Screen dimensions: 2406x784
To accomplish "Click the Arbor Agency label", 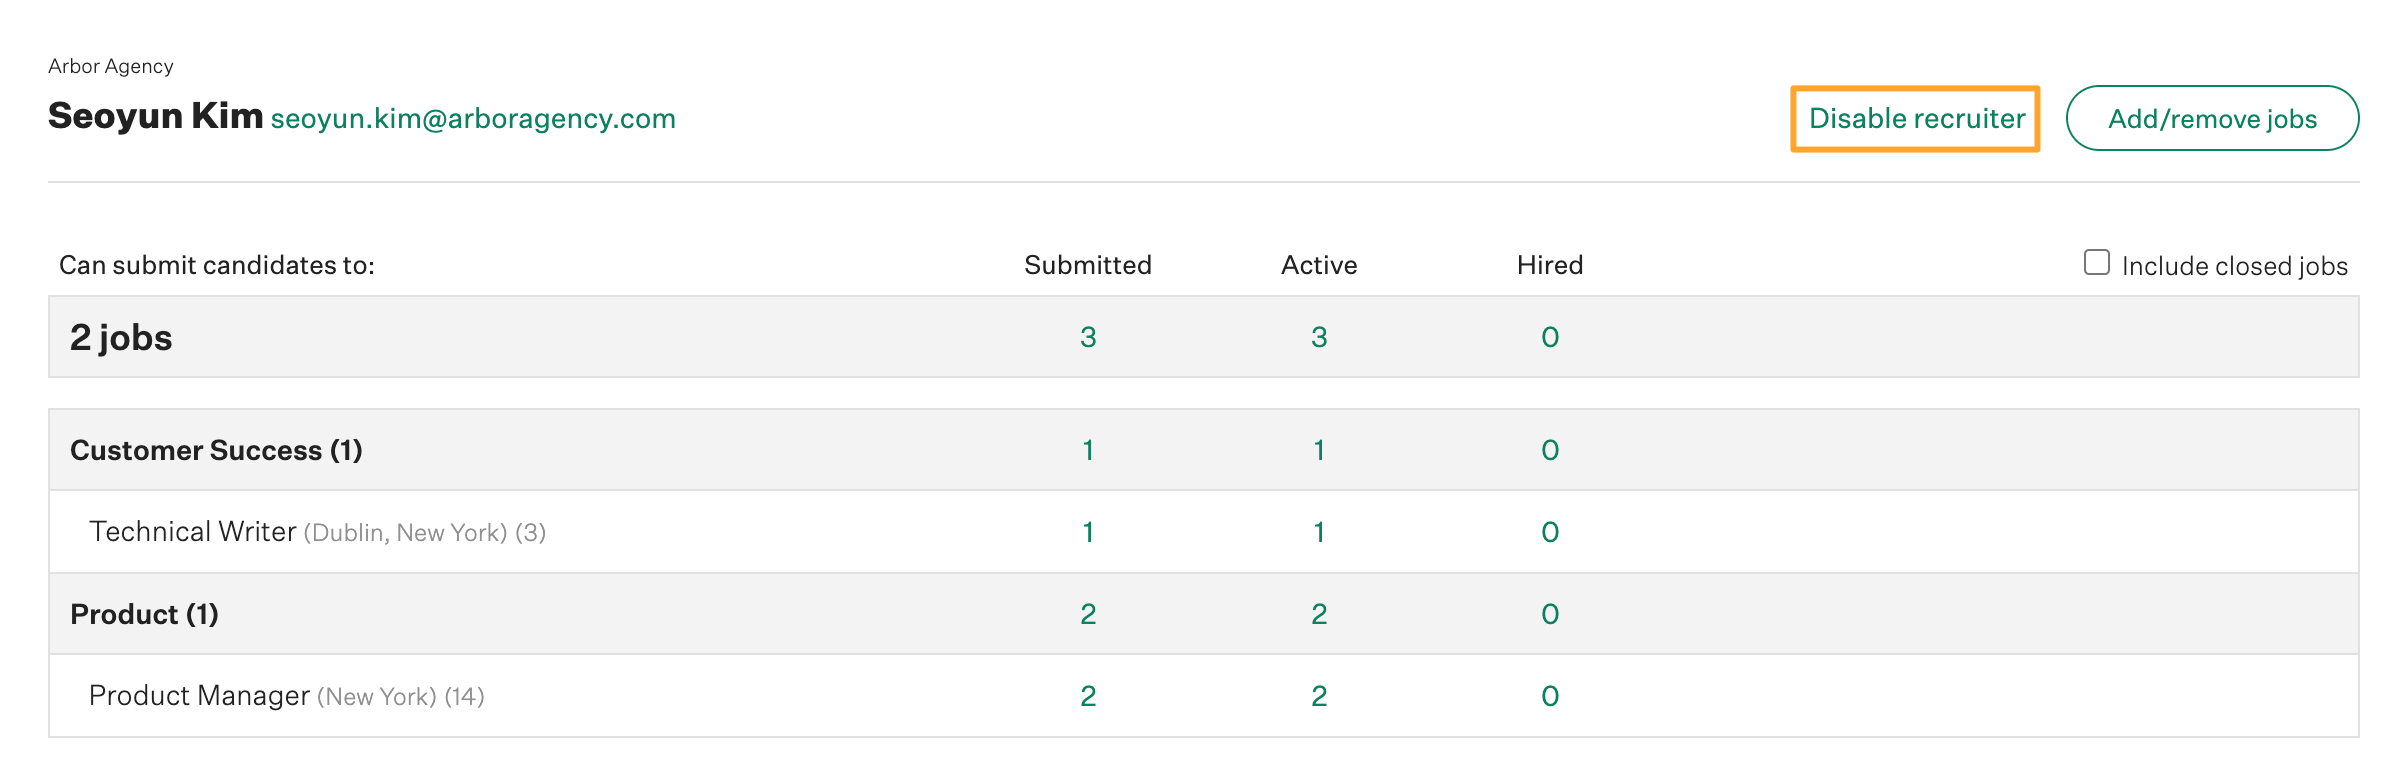I will 111,66.
